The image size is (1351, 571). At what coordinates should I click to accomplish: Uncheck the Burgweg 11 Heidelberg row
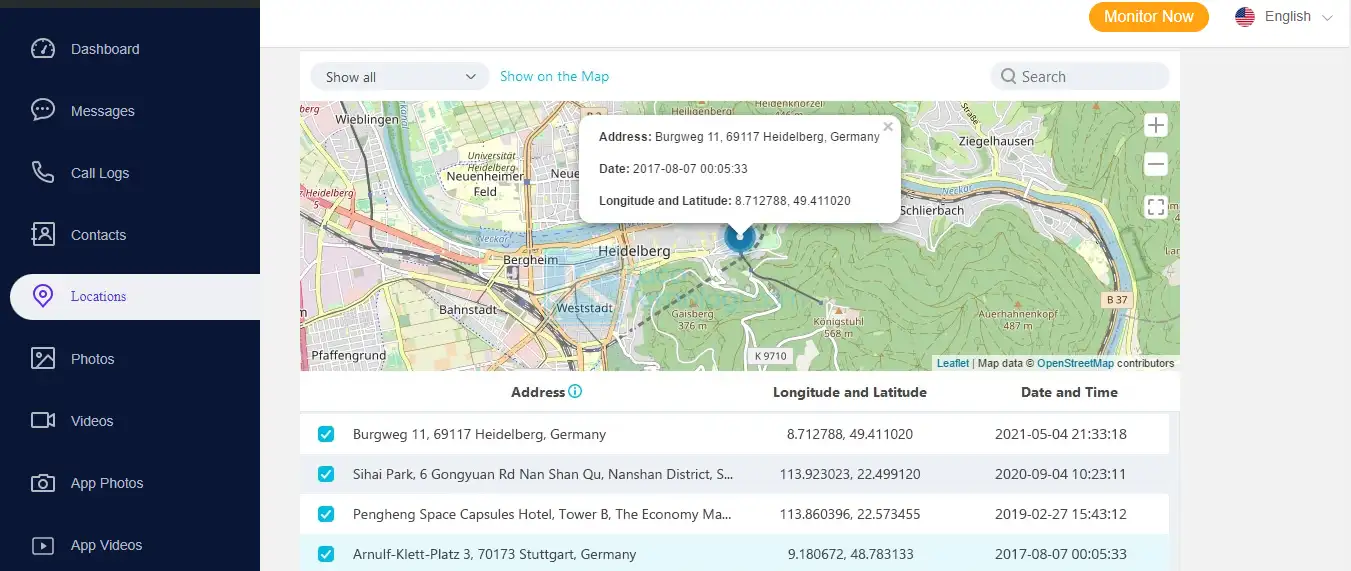tap(326, 434)
